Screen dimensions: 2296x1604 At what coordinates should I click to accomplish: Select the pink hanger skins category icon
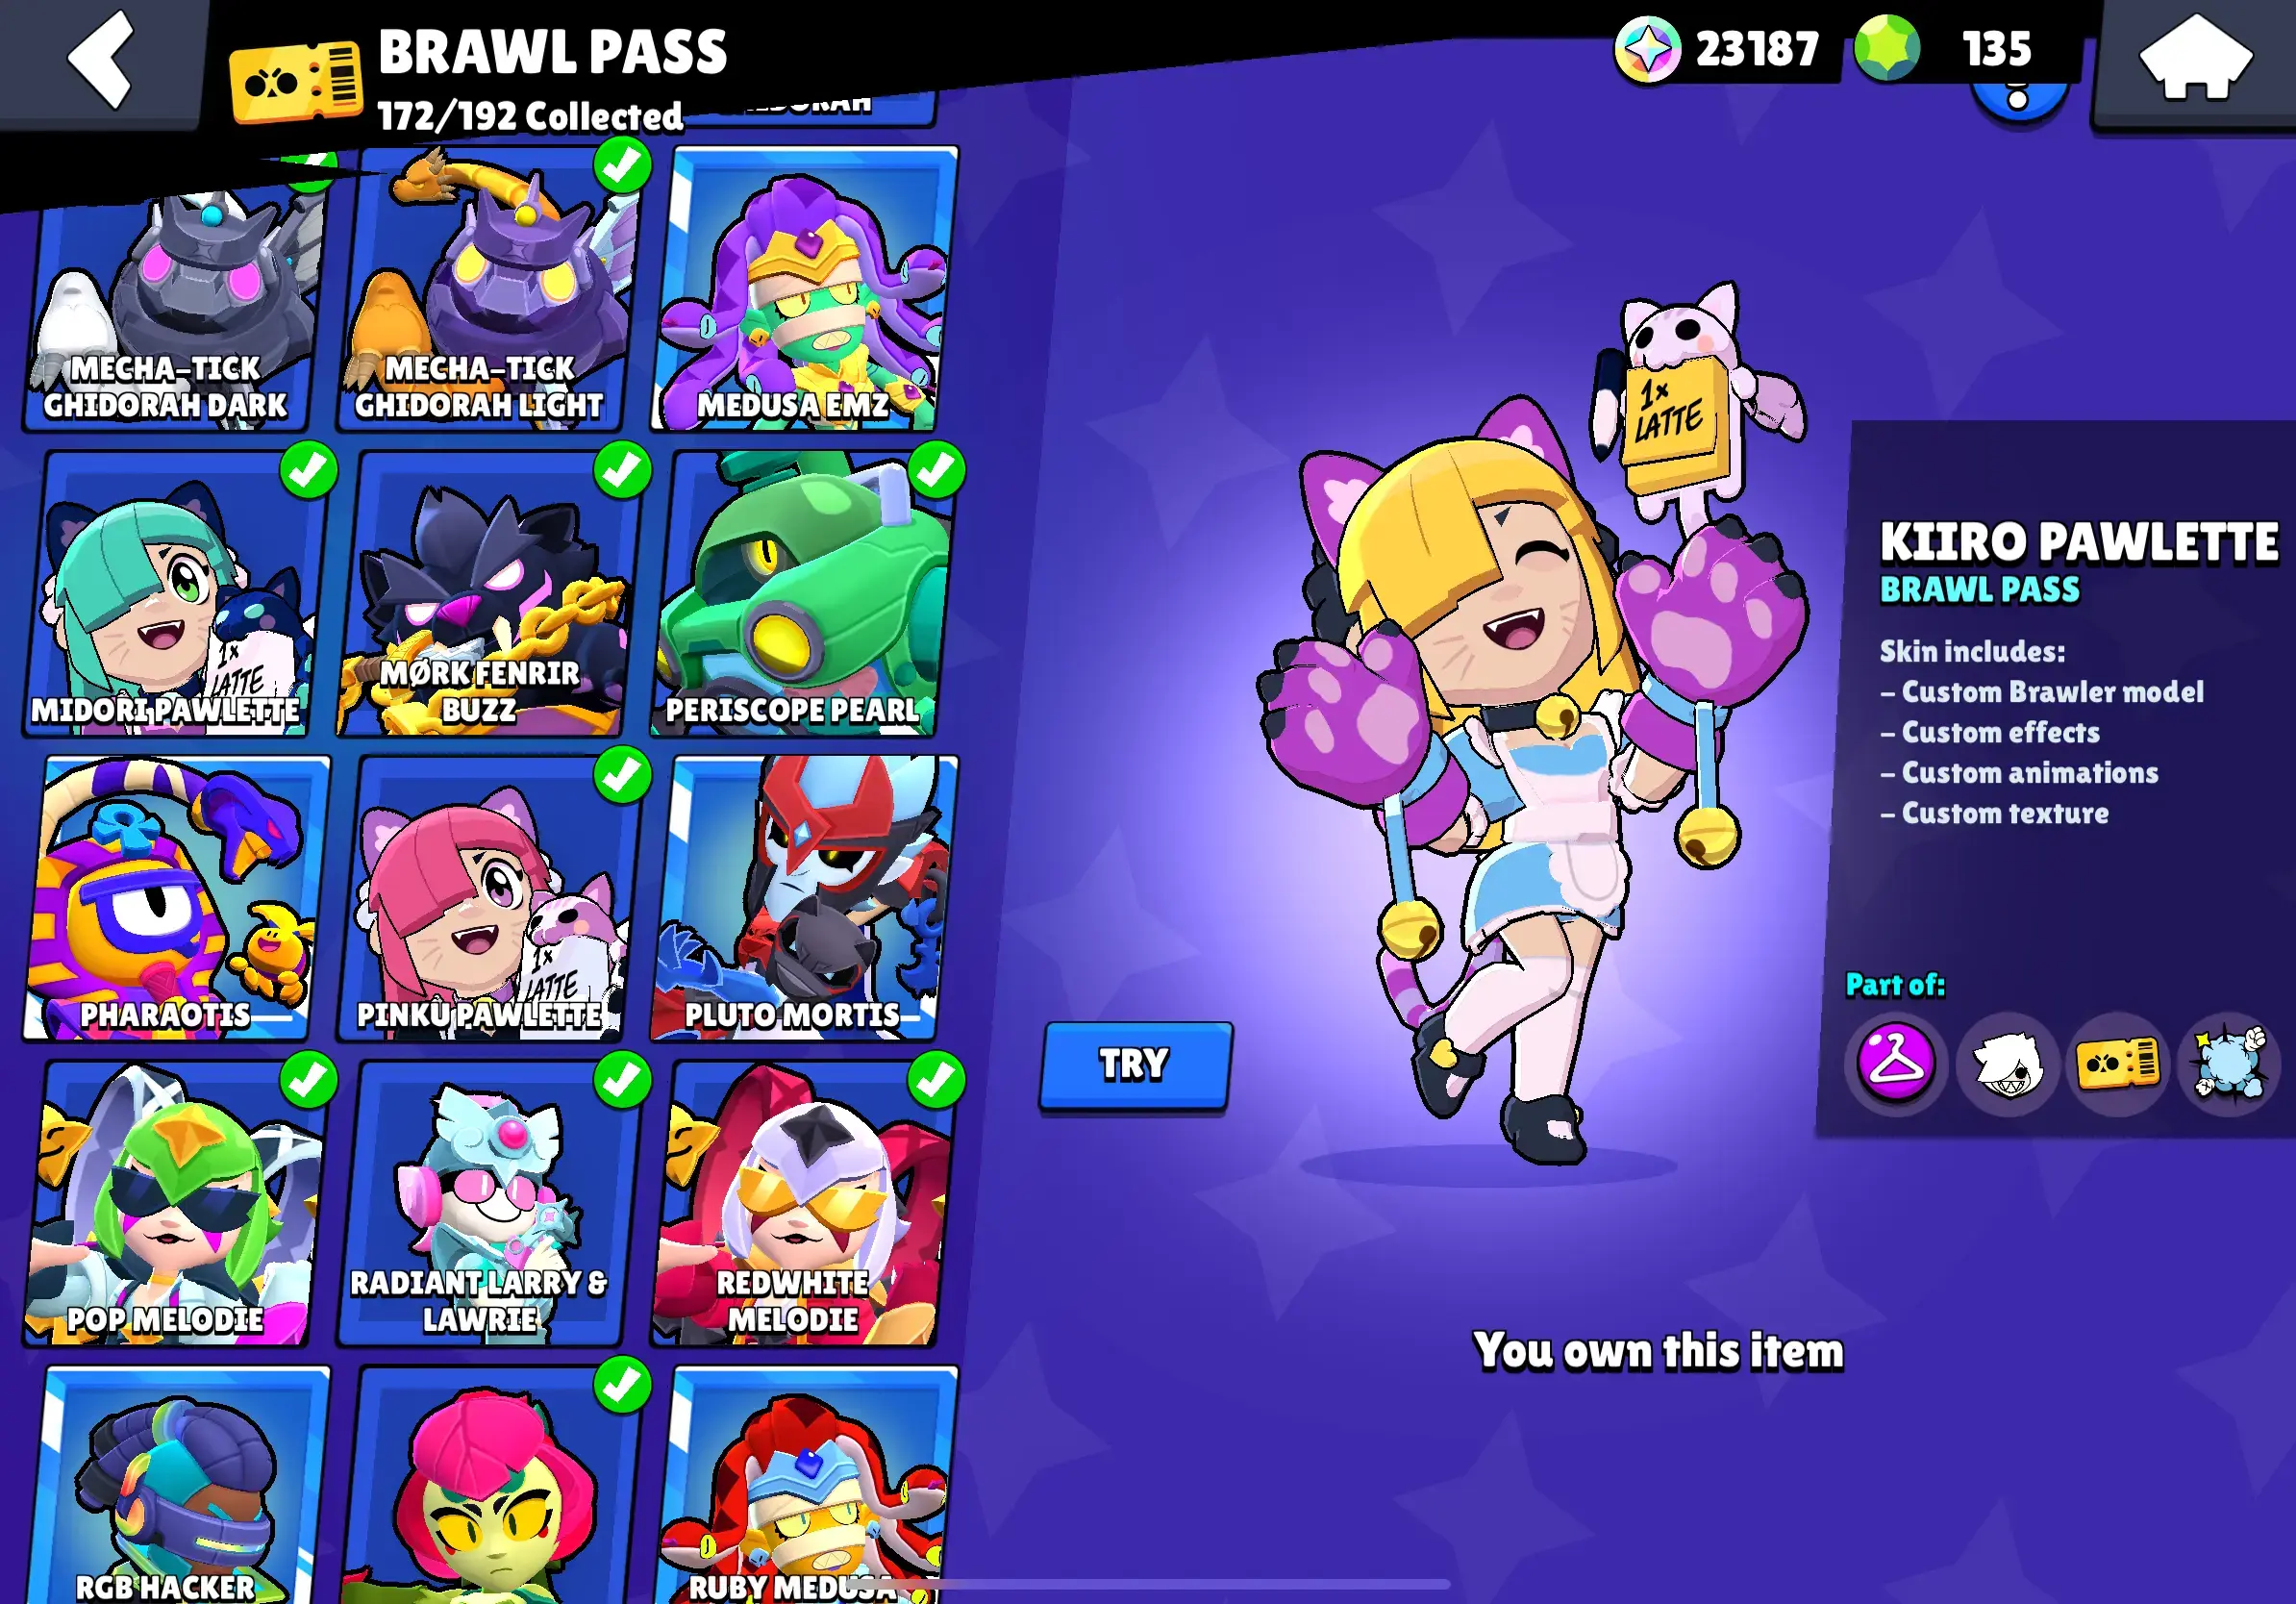pyautogui.click(x=1895, y=1061)
